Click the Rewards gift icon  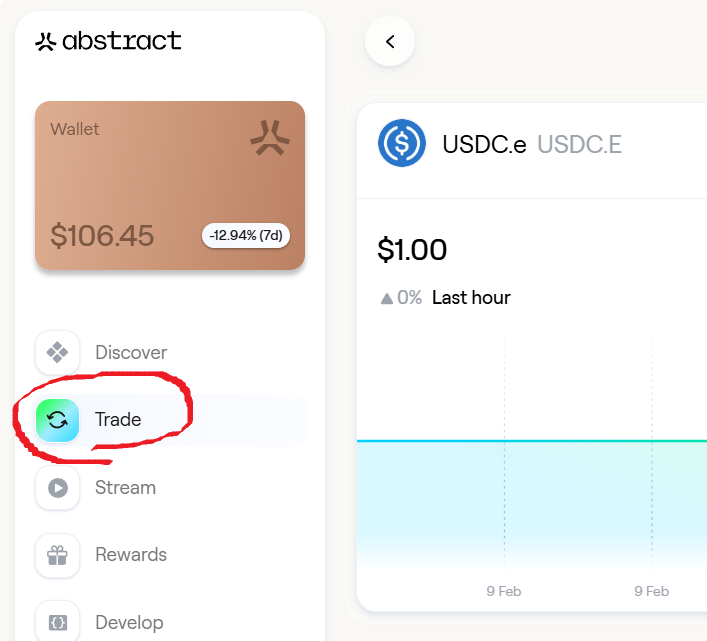point(58,555)
